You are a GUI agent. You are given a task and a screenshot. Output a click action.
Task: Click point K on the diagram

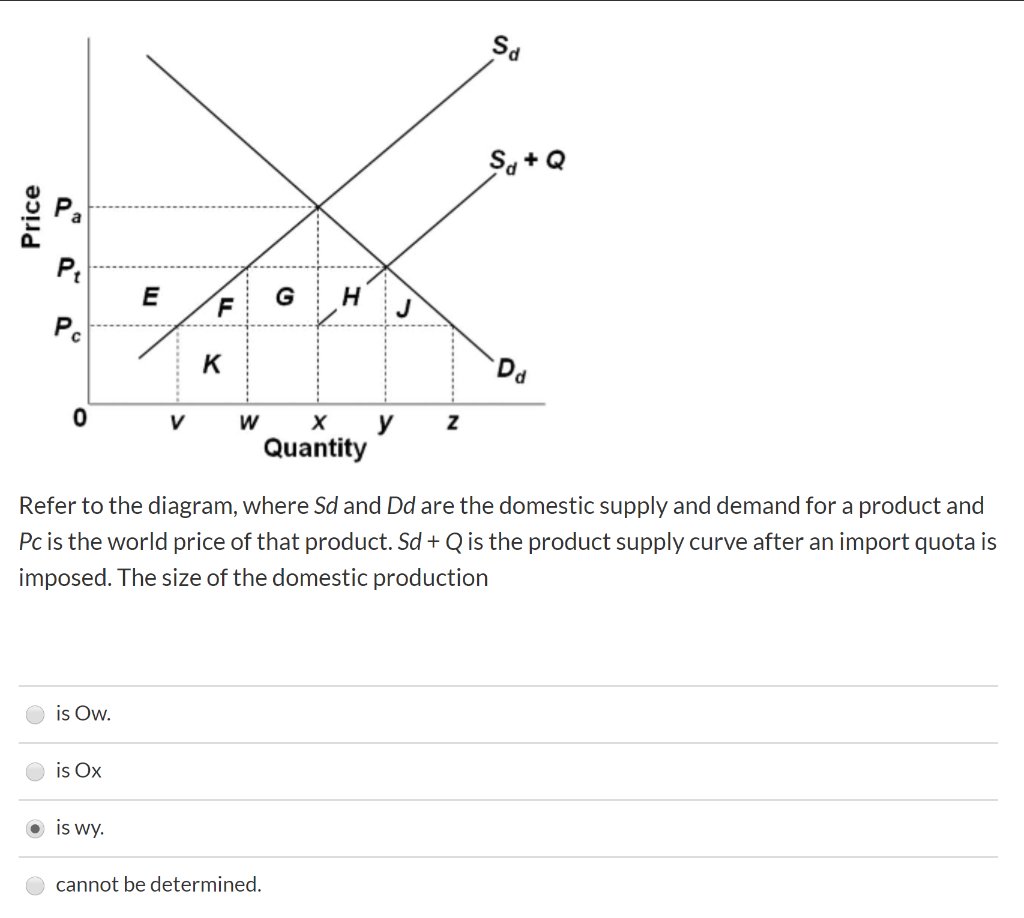pyautogui.click(x=211, y=364)
